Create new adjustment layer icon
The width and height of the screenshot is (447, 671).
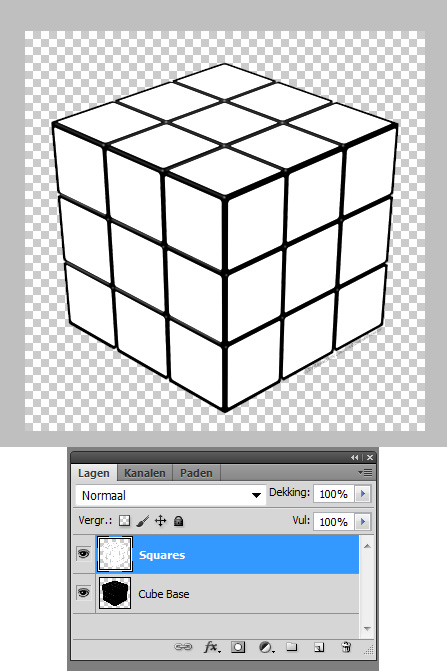(x=266, y=647)
